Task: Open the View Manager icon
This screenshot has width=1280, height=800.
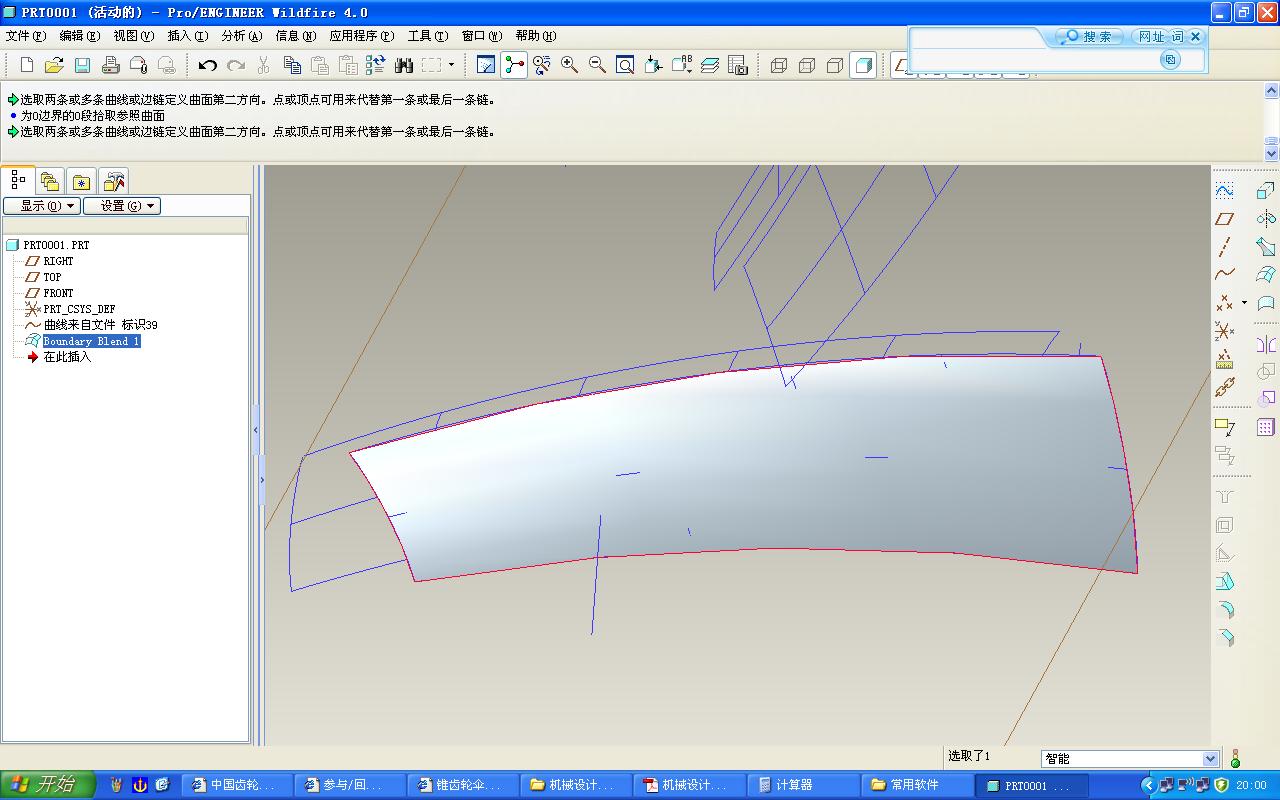Action: click(x=738, y=65)
